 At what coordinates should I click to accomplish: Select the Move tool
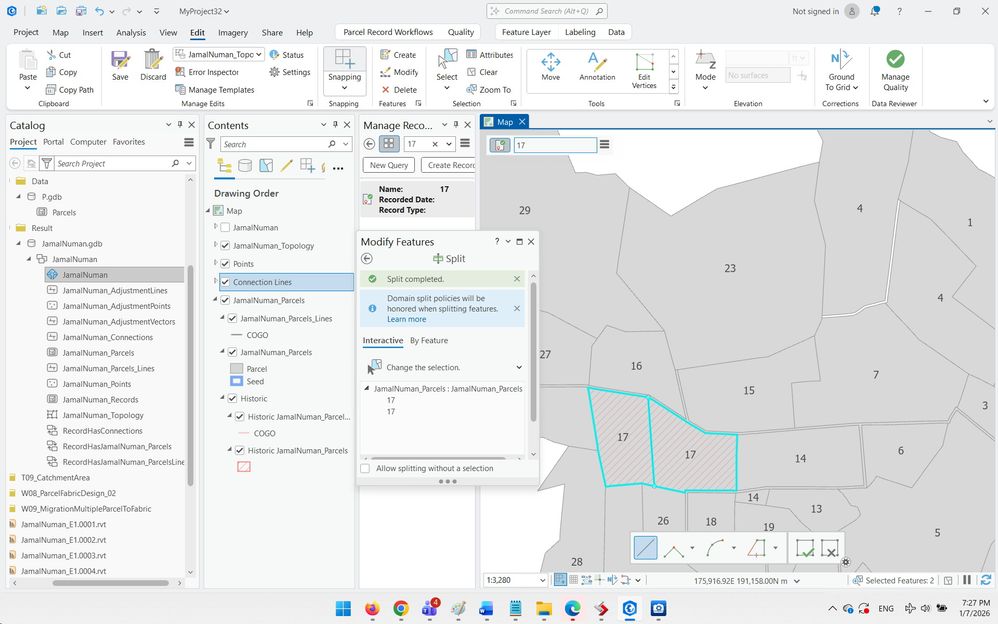[550, 66]
